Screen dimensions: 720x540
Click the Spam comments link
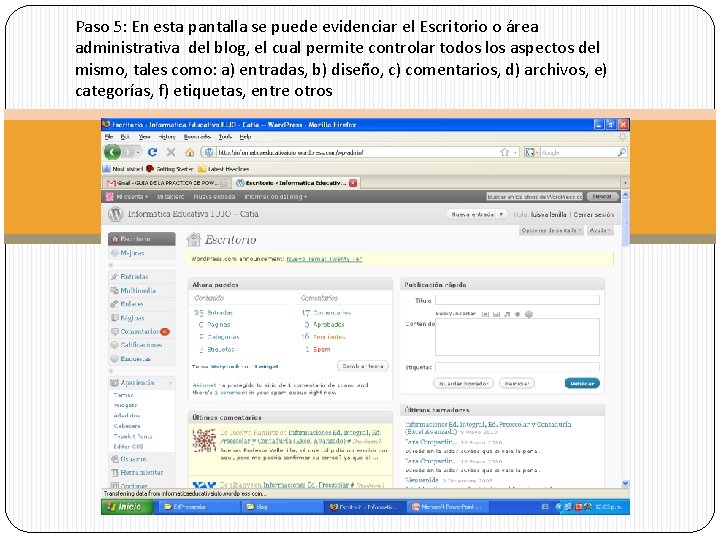point(321,349)
